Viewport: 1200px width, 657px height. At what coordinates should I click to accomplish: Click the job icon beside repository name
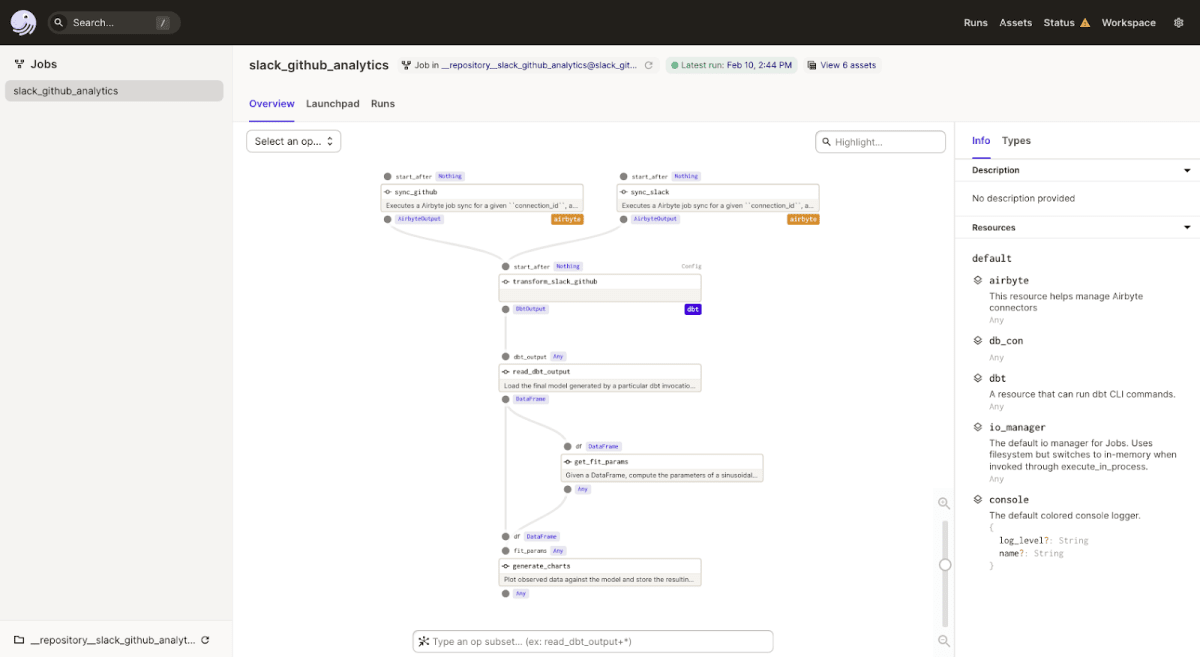pyautogui.click(x=406, y=65)
